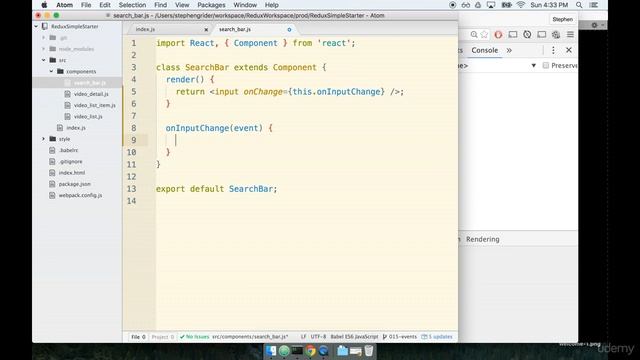Image resolution: width=640 pixels, height=360 pixels.
Task: Collapse the src folder
Action: [44, 60]
